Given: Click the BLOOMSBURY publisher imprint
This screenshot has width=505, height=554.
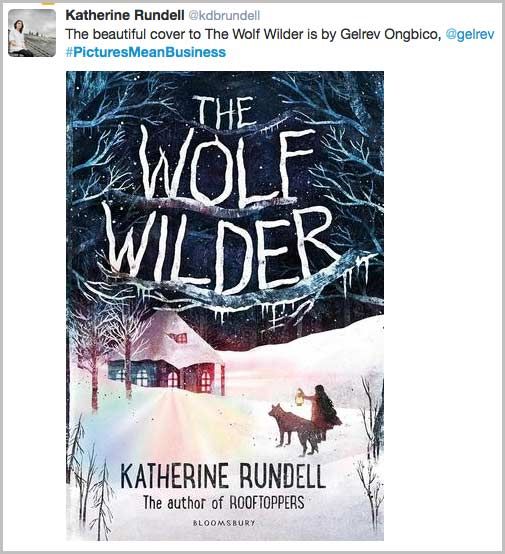Looking at the screenshot, I should 224,523.
